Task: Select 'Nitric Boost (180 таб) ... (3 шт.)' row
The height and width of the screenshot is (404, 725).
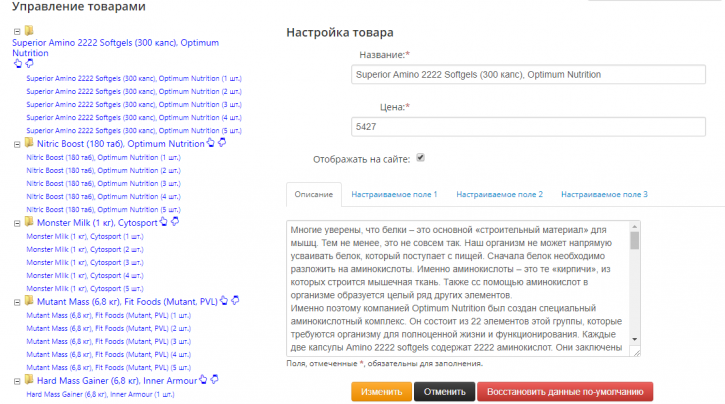Action: (x=104, y=184)
